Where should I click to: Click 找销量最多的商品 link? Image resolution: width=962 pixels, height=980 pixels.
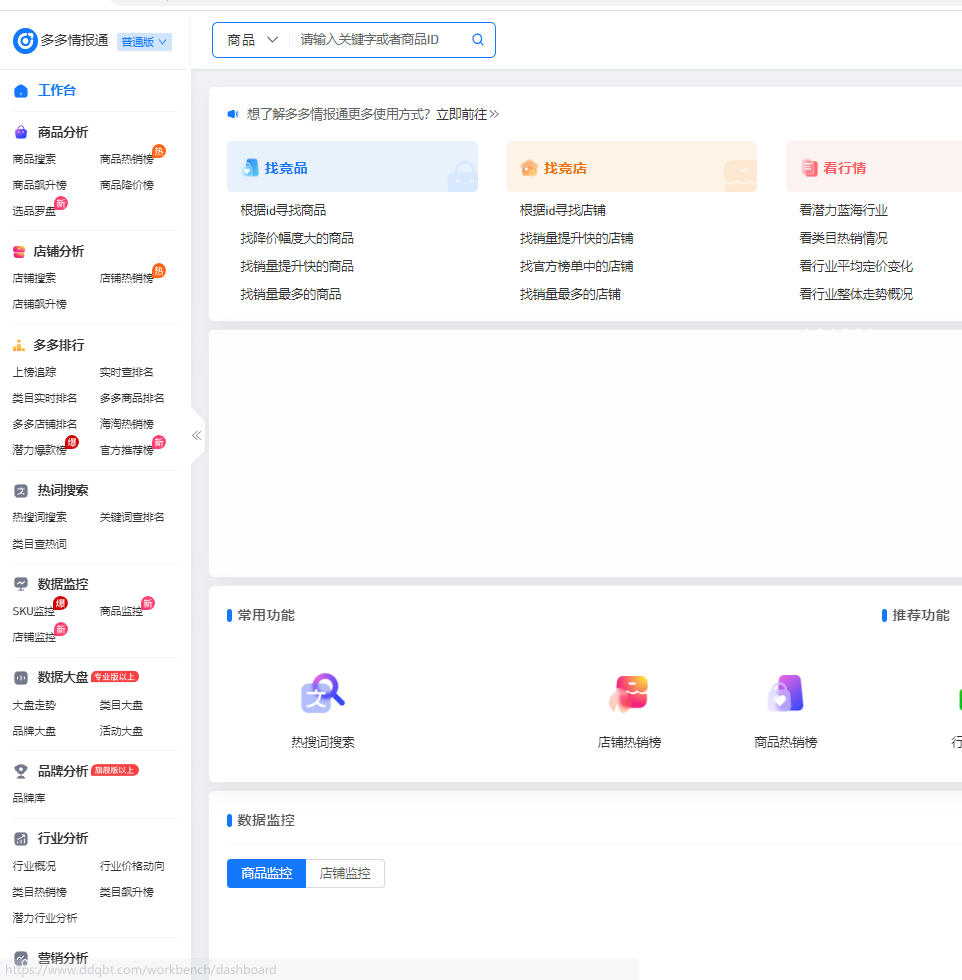[x=291, y=294]
